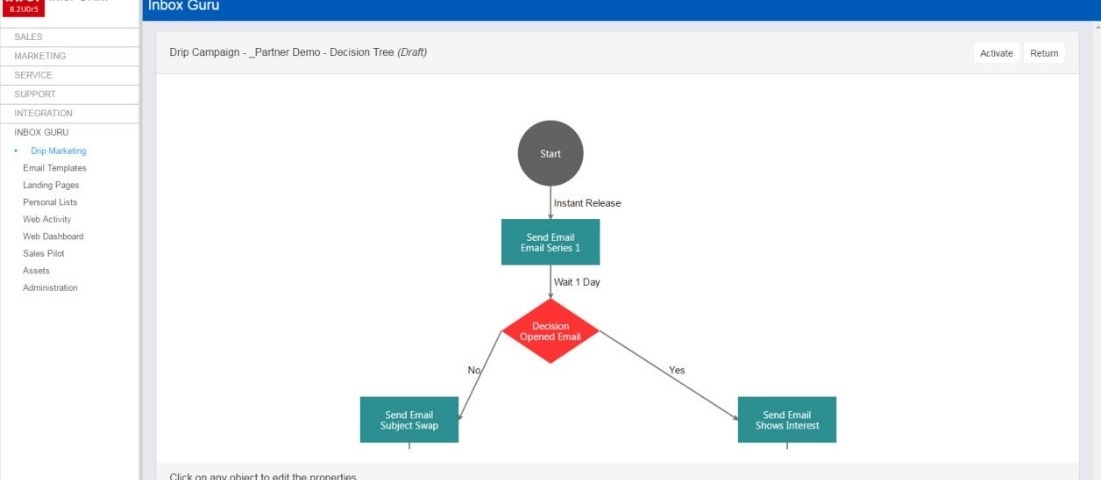This screenshot has width=1101, height=480.
Task: Open the SERVICE menu section
Action: [x=70, y=75]
